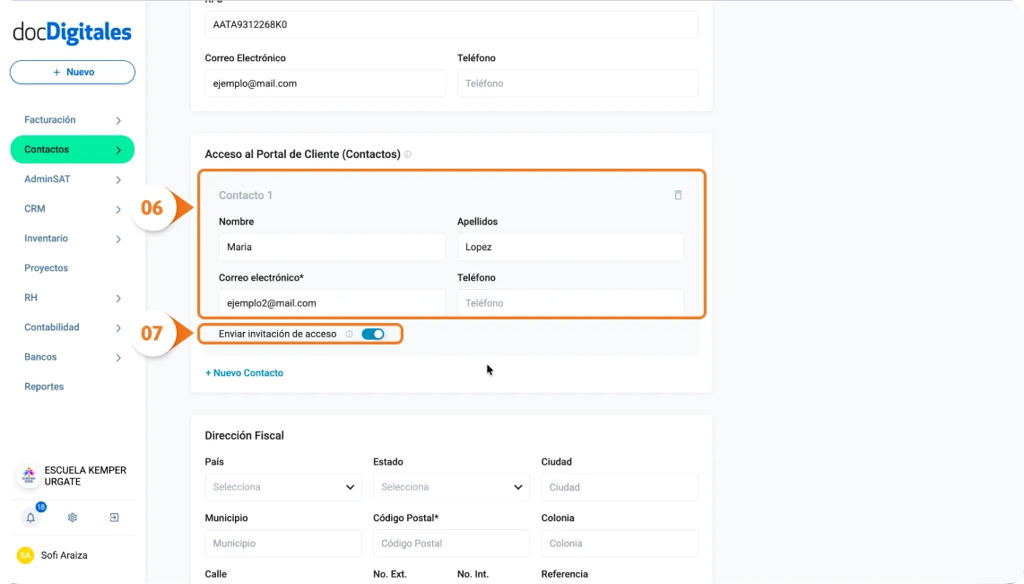The width and height of the screenshot is (1024, 584).
Task: Open settings with the gear icon
Action: pos(72,517)
